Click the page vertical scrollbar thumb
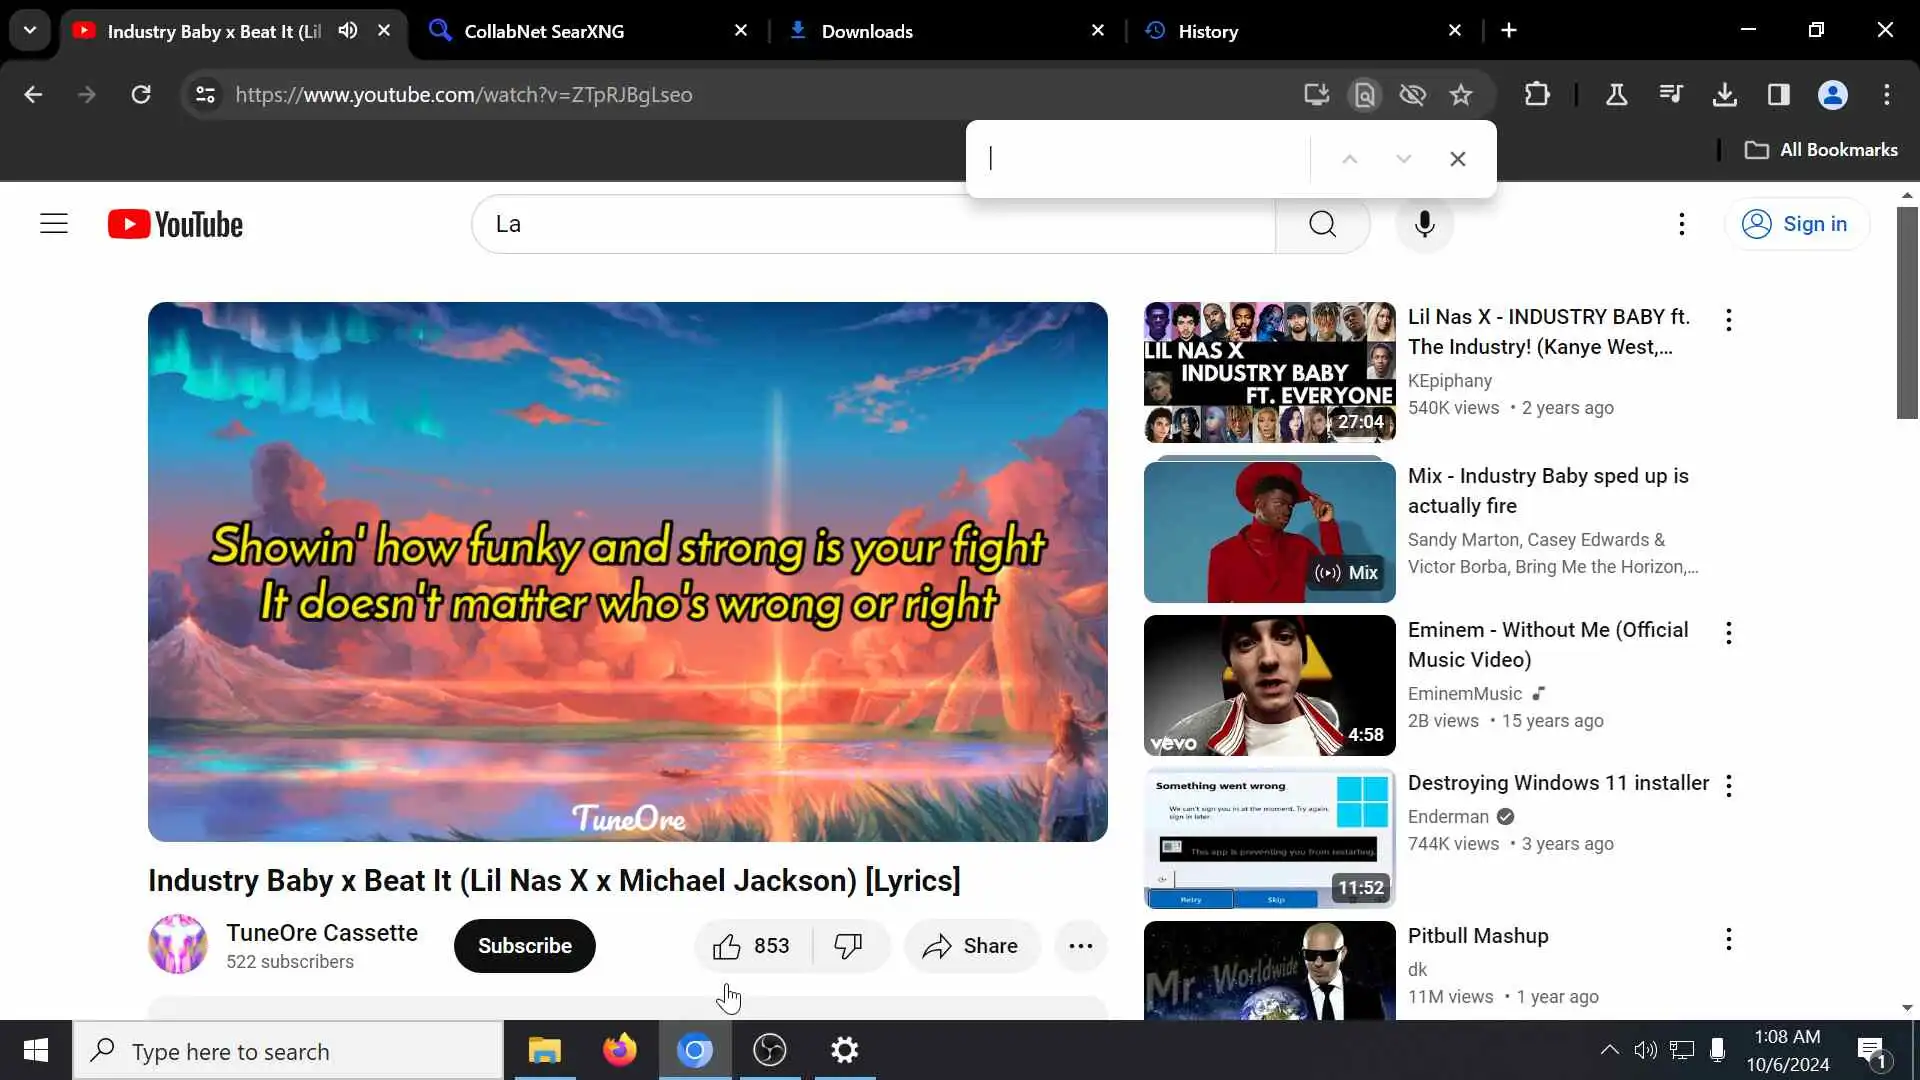The width and height of the screenshot is (1920, 1080). (x=1907, y=312)
